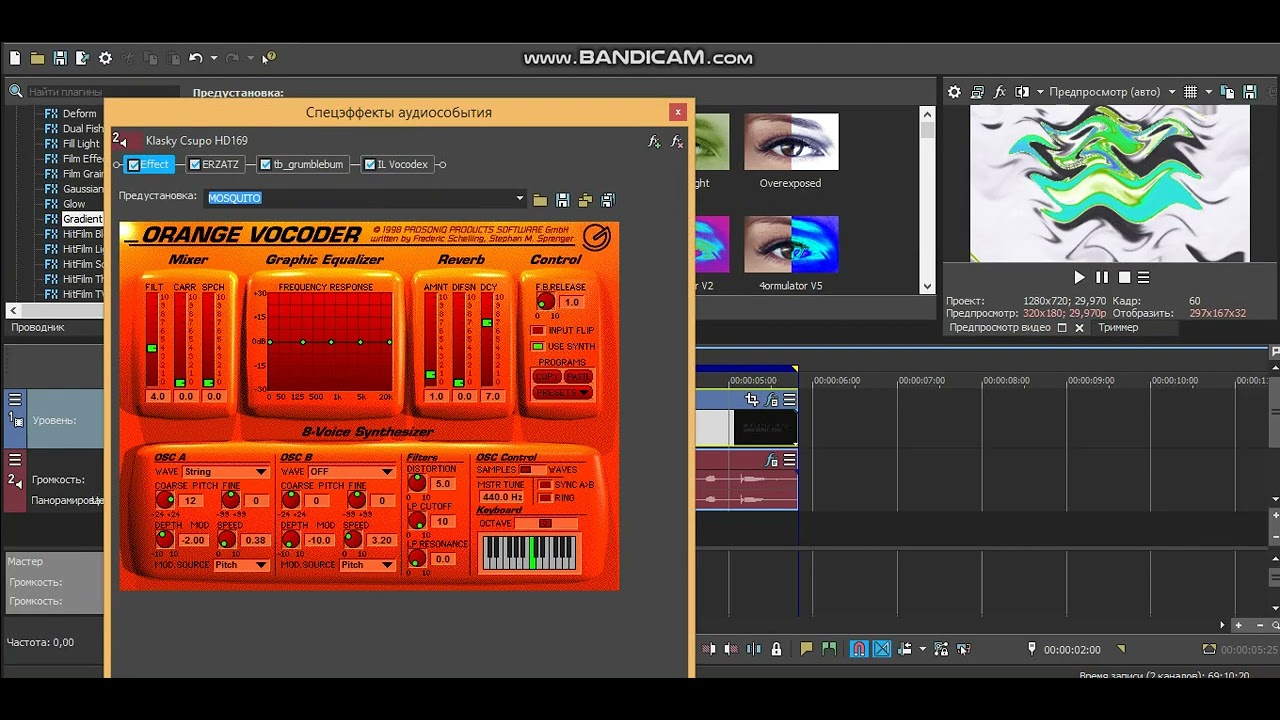The width and height of the screenshot is (1280, 720).
Task: Play the video preview
Action: 1079,277
